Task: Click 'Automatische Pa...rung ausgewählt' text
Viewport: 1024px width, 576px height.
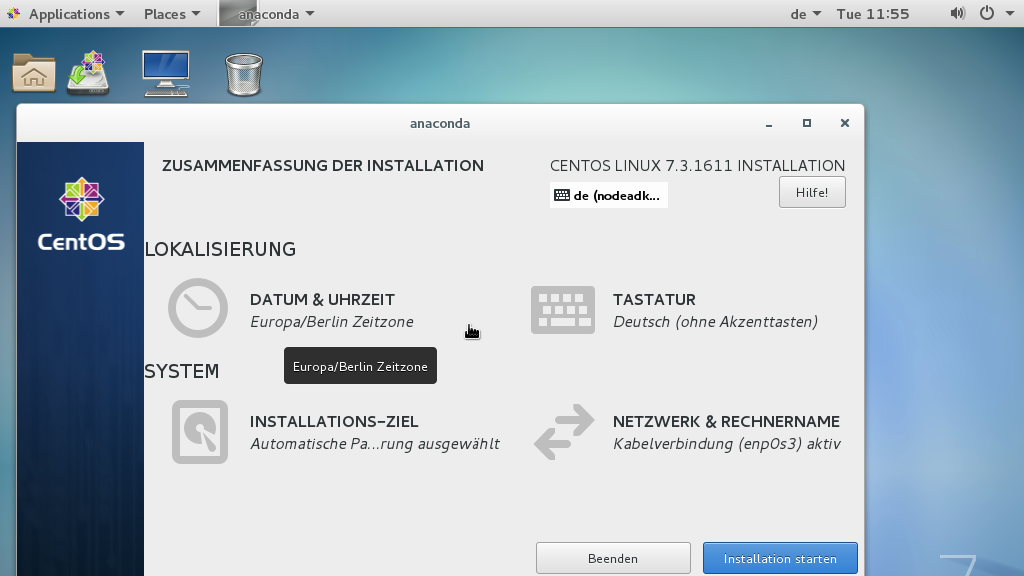Action: click(x=375, y=444)
